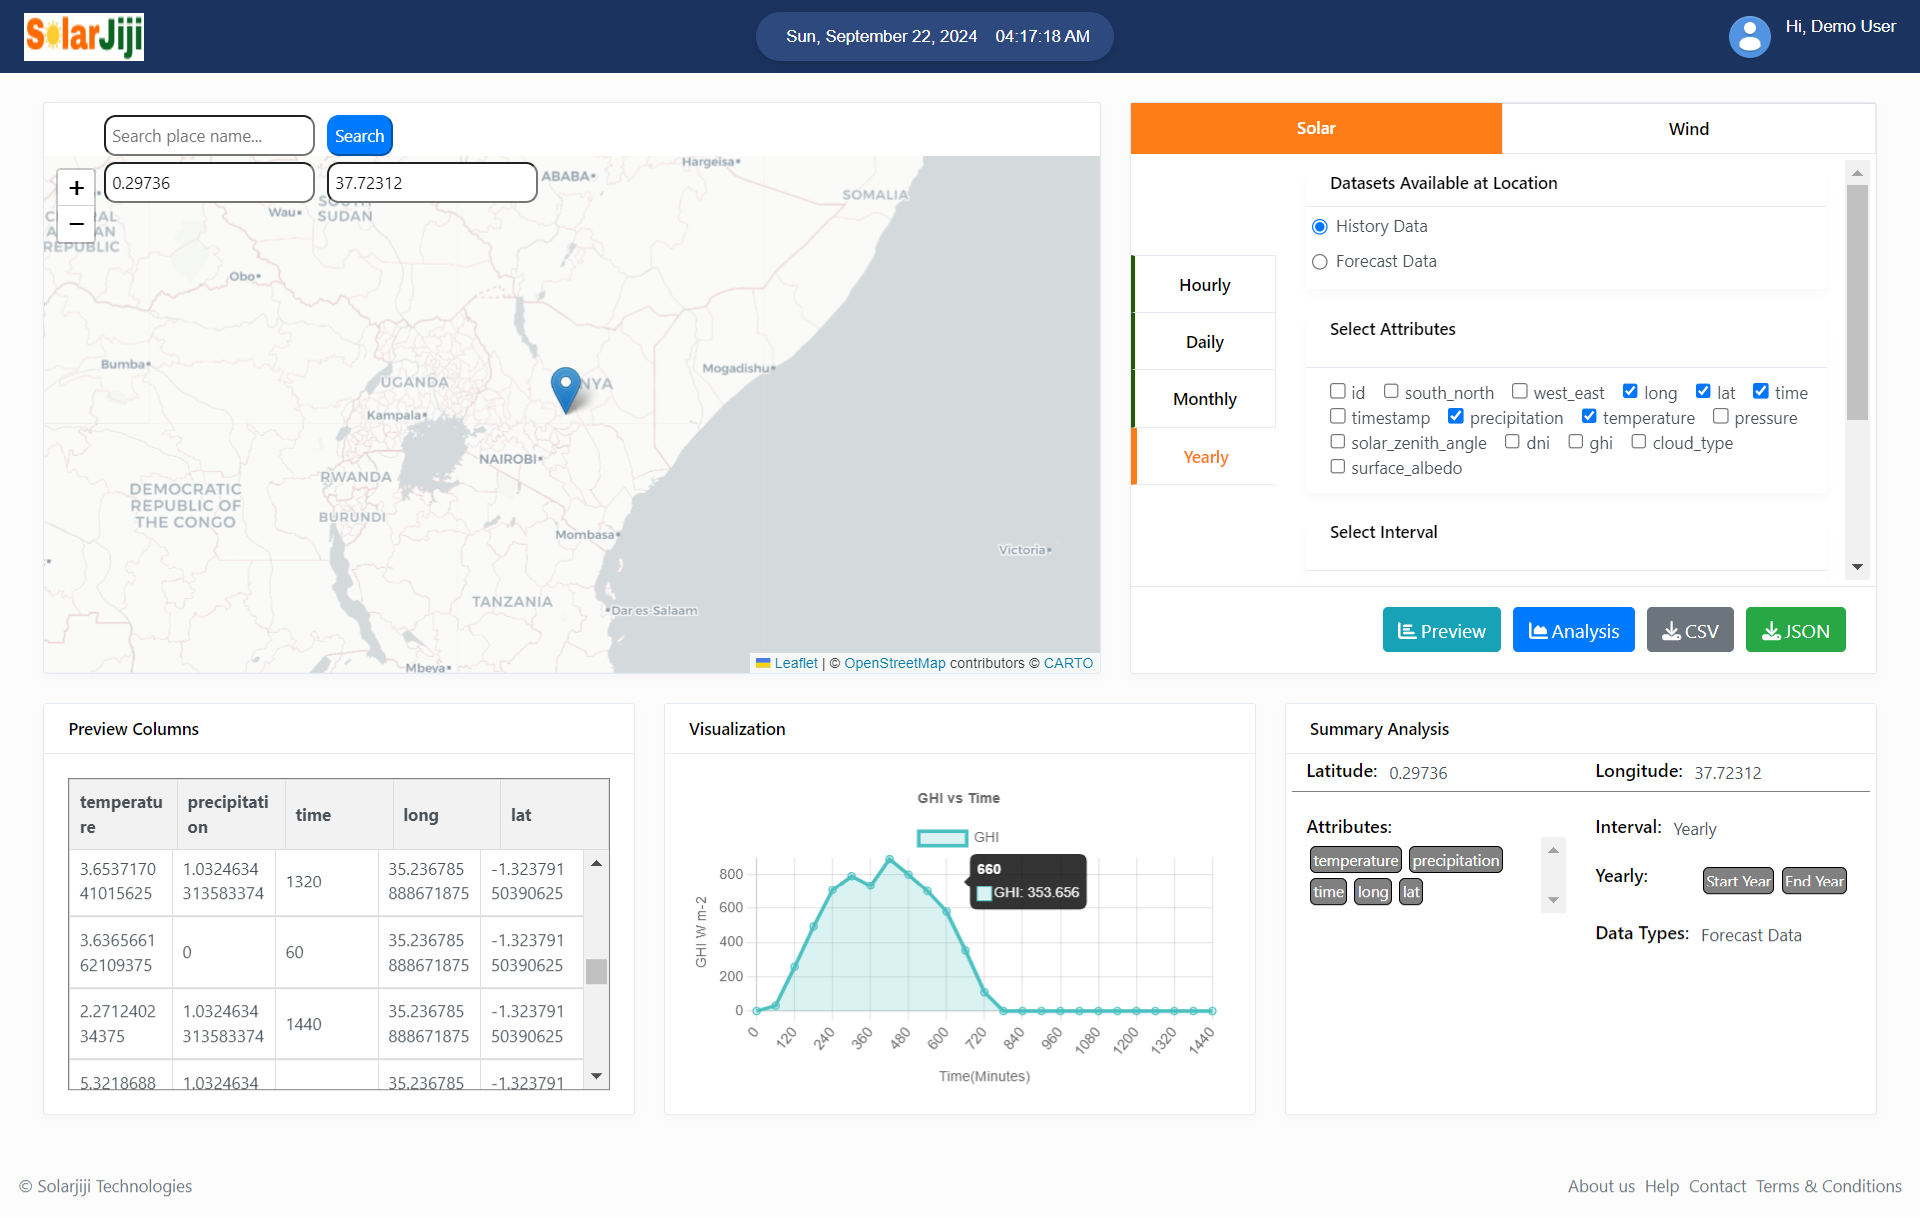Viewport: 1920px width, 1218px height.
Task: Select the Daily interval tab
Action: coord(1204,342)
